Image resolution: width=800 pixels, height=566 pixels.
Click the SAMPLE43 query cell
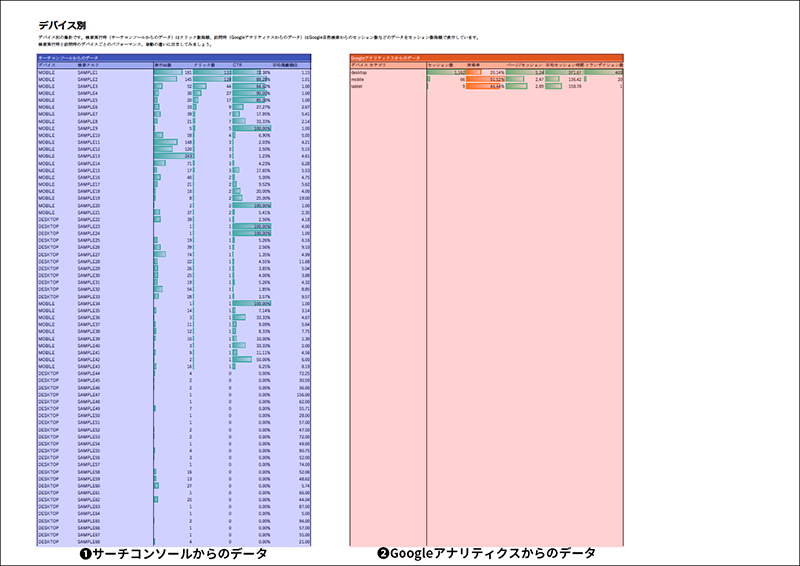(89, 366)
